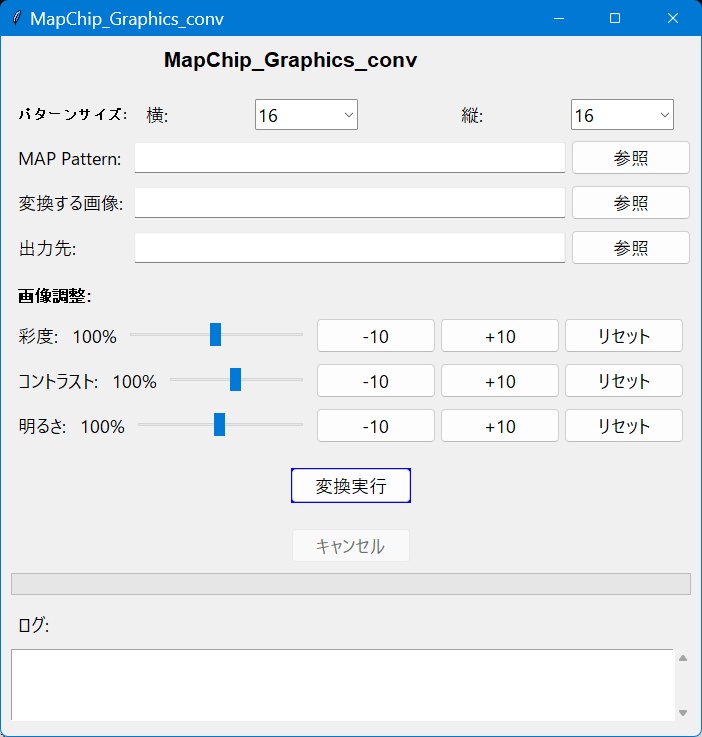Minimize the MapChip_Graphics_conv window
The height and width of the screenshot is (737, 702).
coord(559,18)
